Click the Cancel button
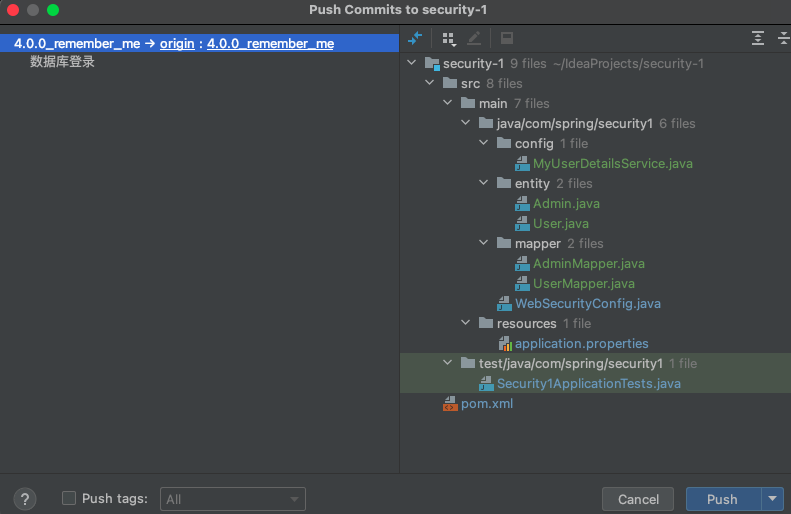This screenshot has height=514, width=791. pos(638,499)
